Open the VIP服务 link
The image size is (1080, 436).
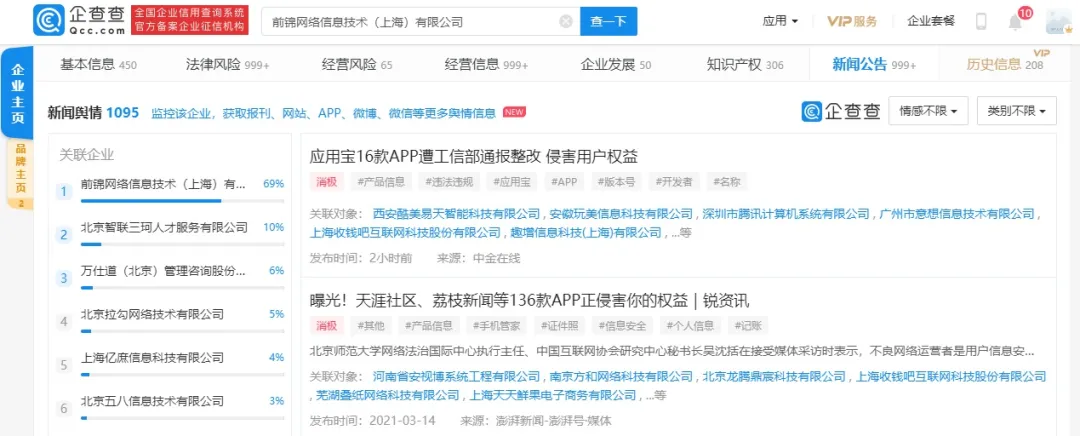(x=852, y=21)
